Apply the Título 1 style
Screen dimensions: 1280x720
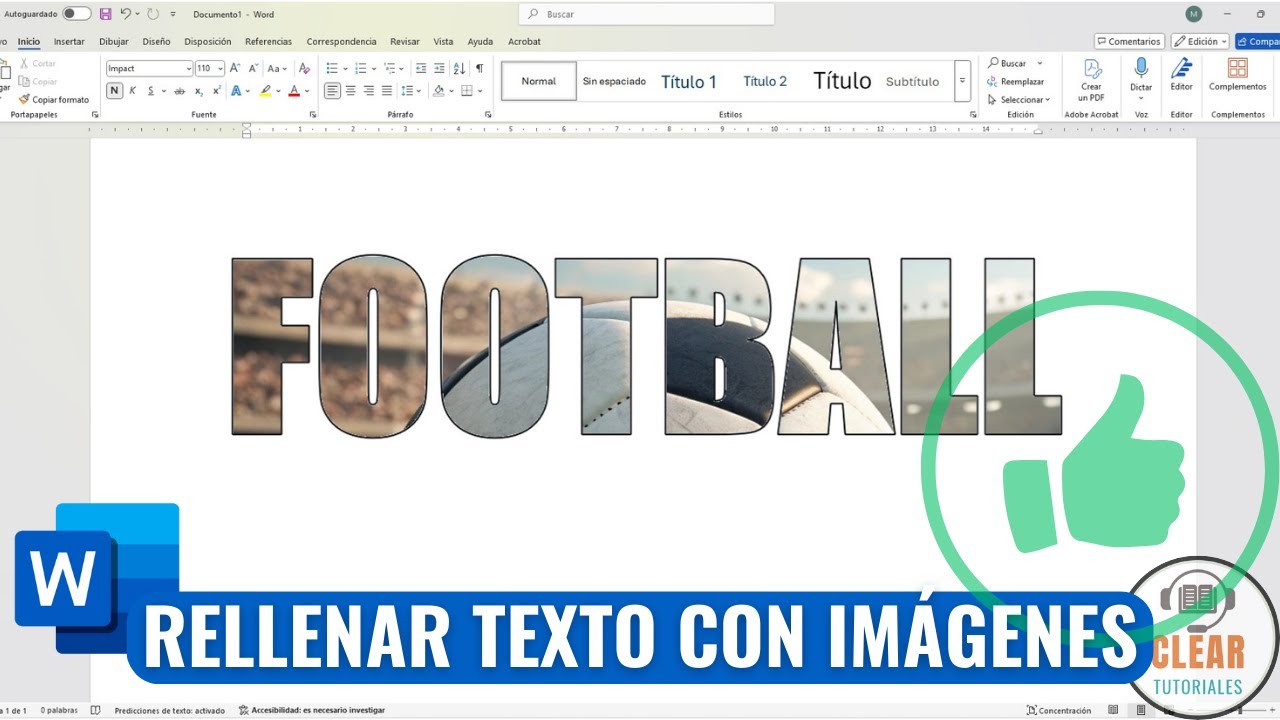click(x=689, y=81)
